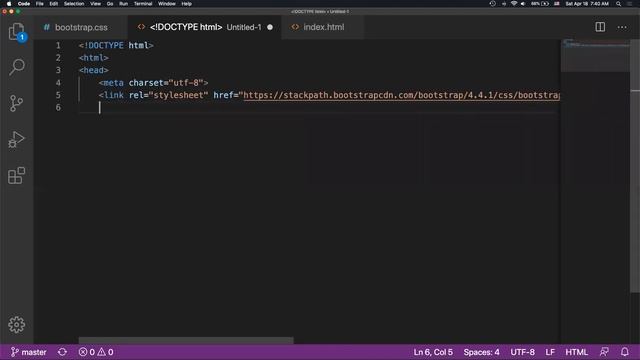Viewport: 640px width, 360px height.
Task: Open the File menu
Action: pos(40,4)
